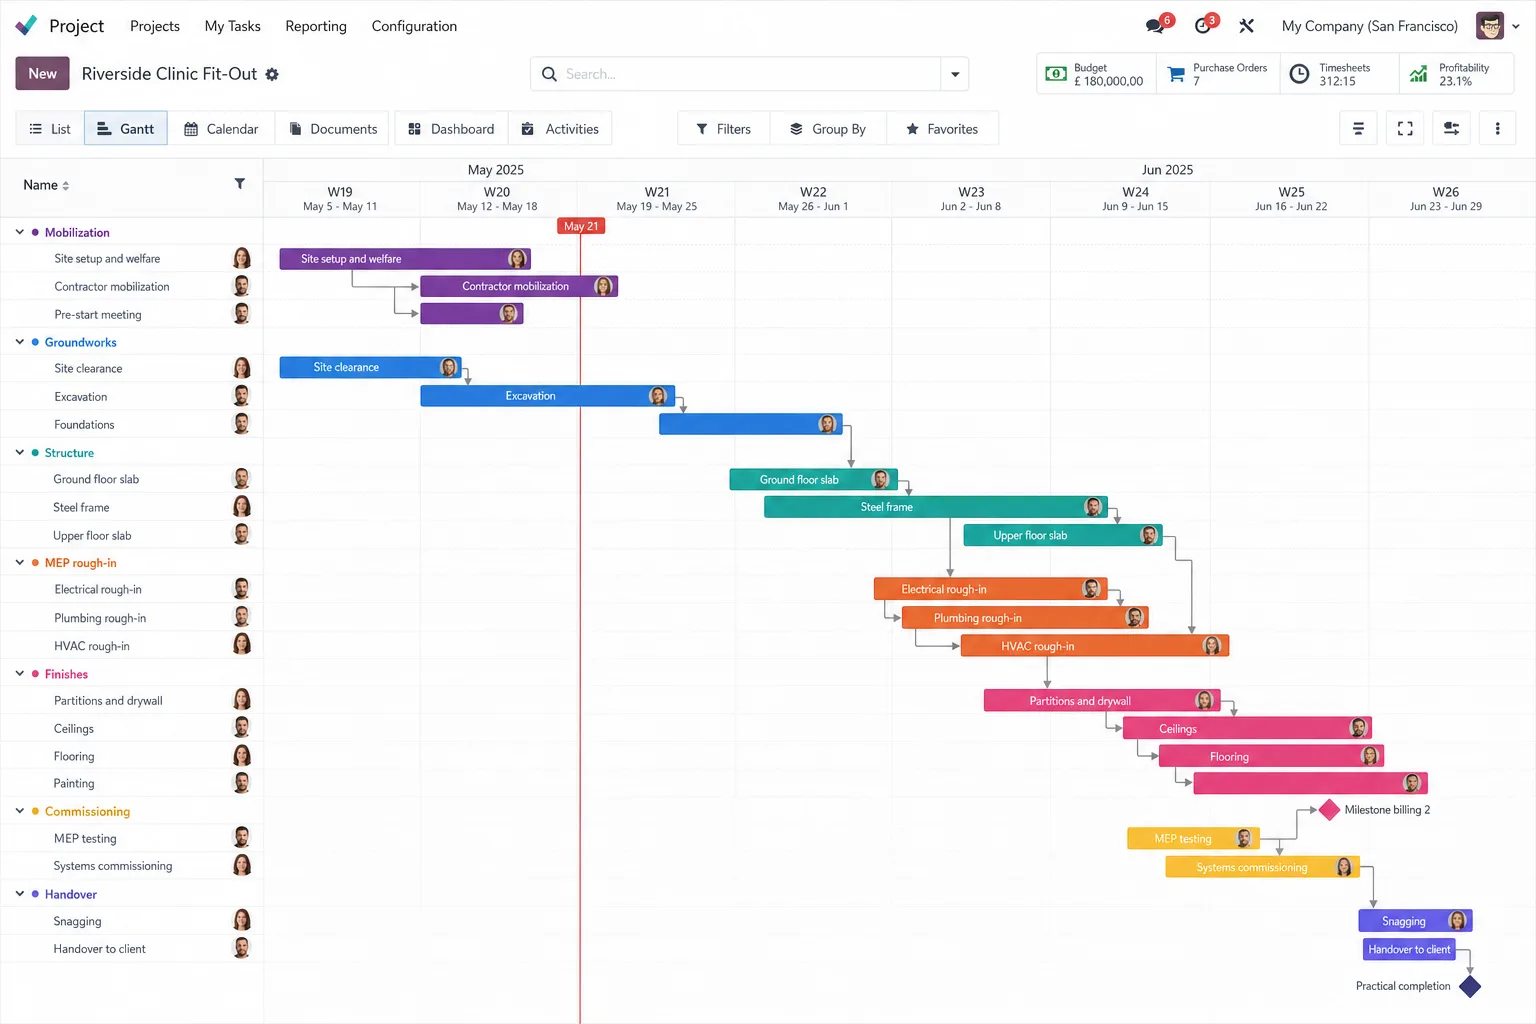The image size is (1536, 1024).
Task: Open the Budget money stat
Action: pos(1097,74)
